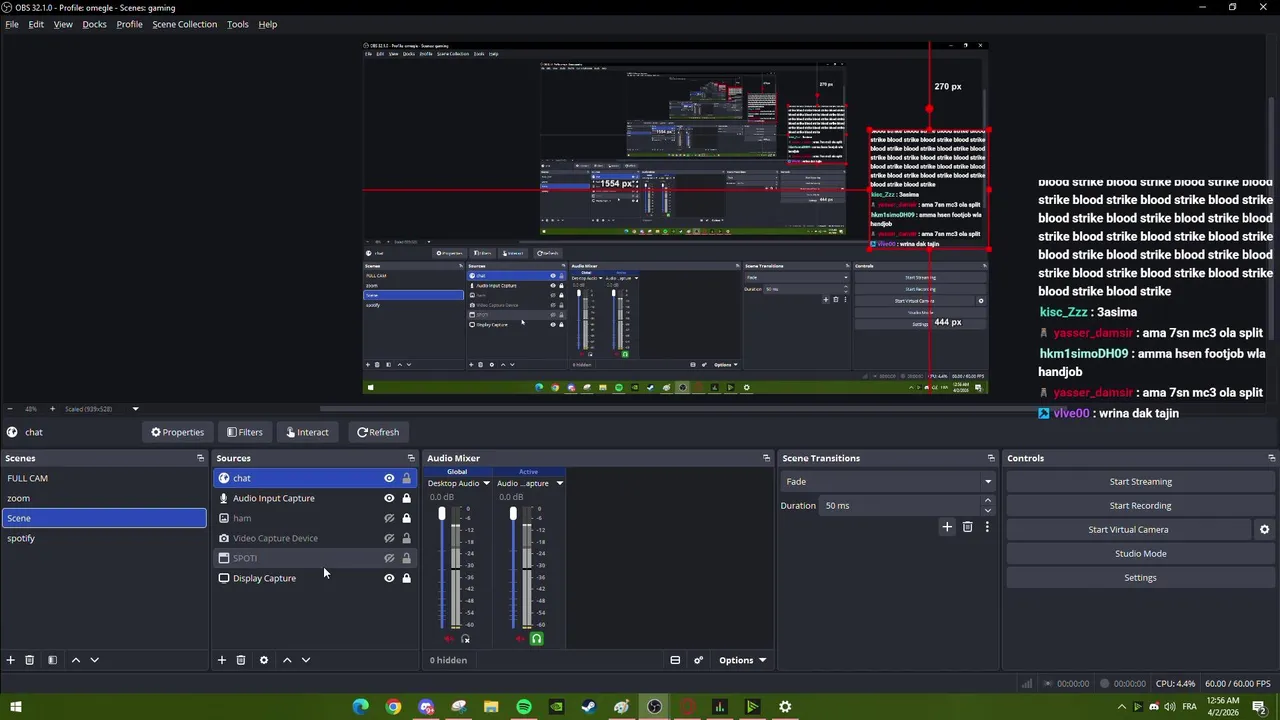Mute Desktop Audio speaker icon
This screenshot has height=720, width=1280.
[x=448, y=639]
